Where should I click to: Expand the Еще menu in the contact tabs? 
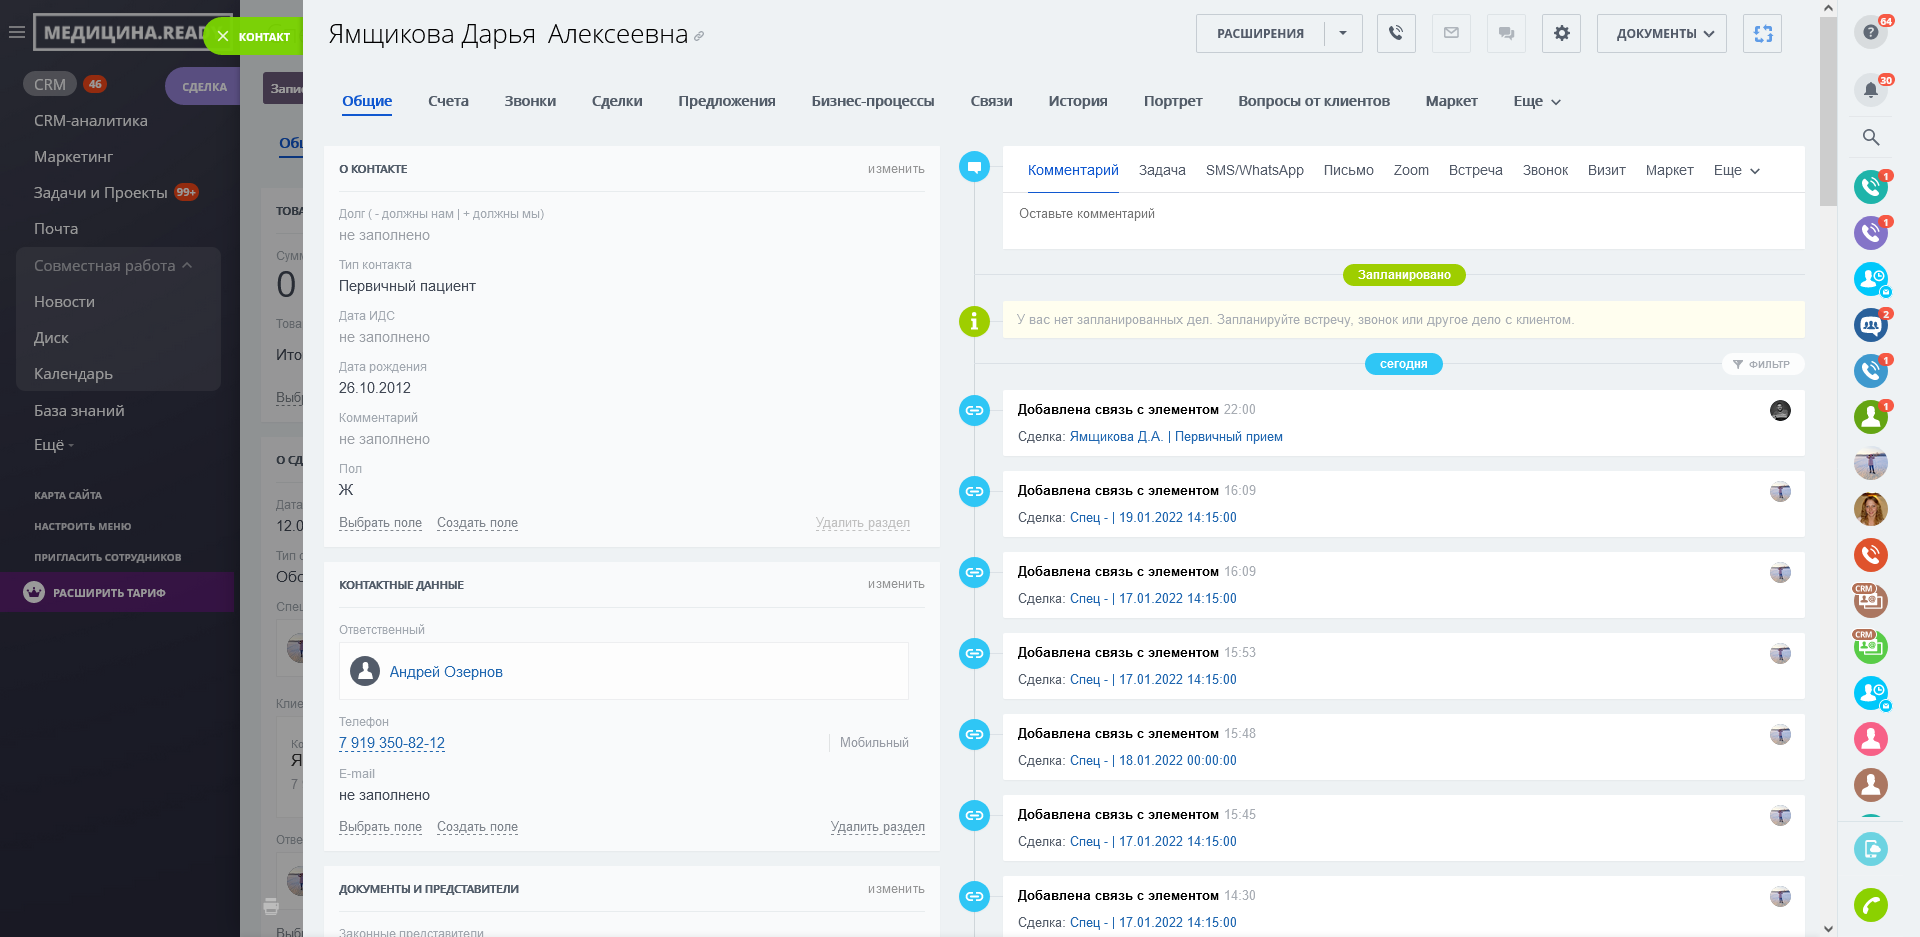tap(1536, 101)
